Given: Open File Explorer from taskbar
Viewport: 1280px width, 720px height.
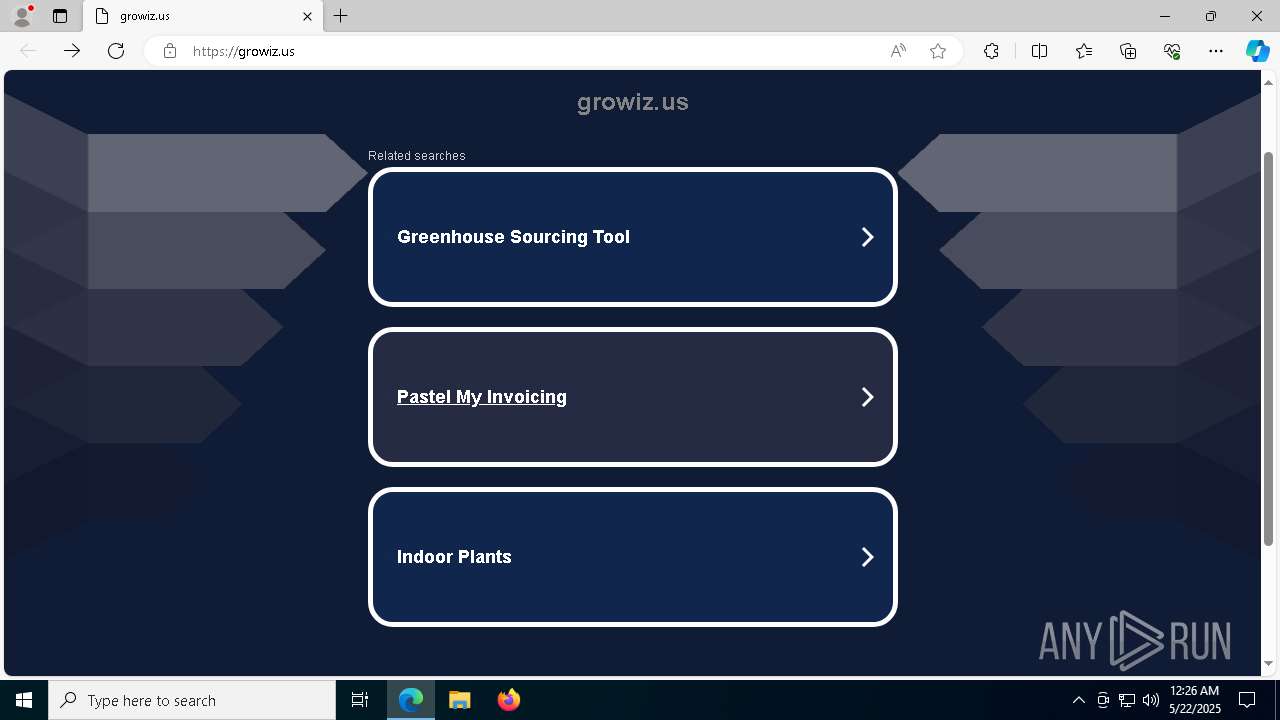Looking at the screenshot, I should click(x=459, y=700).
